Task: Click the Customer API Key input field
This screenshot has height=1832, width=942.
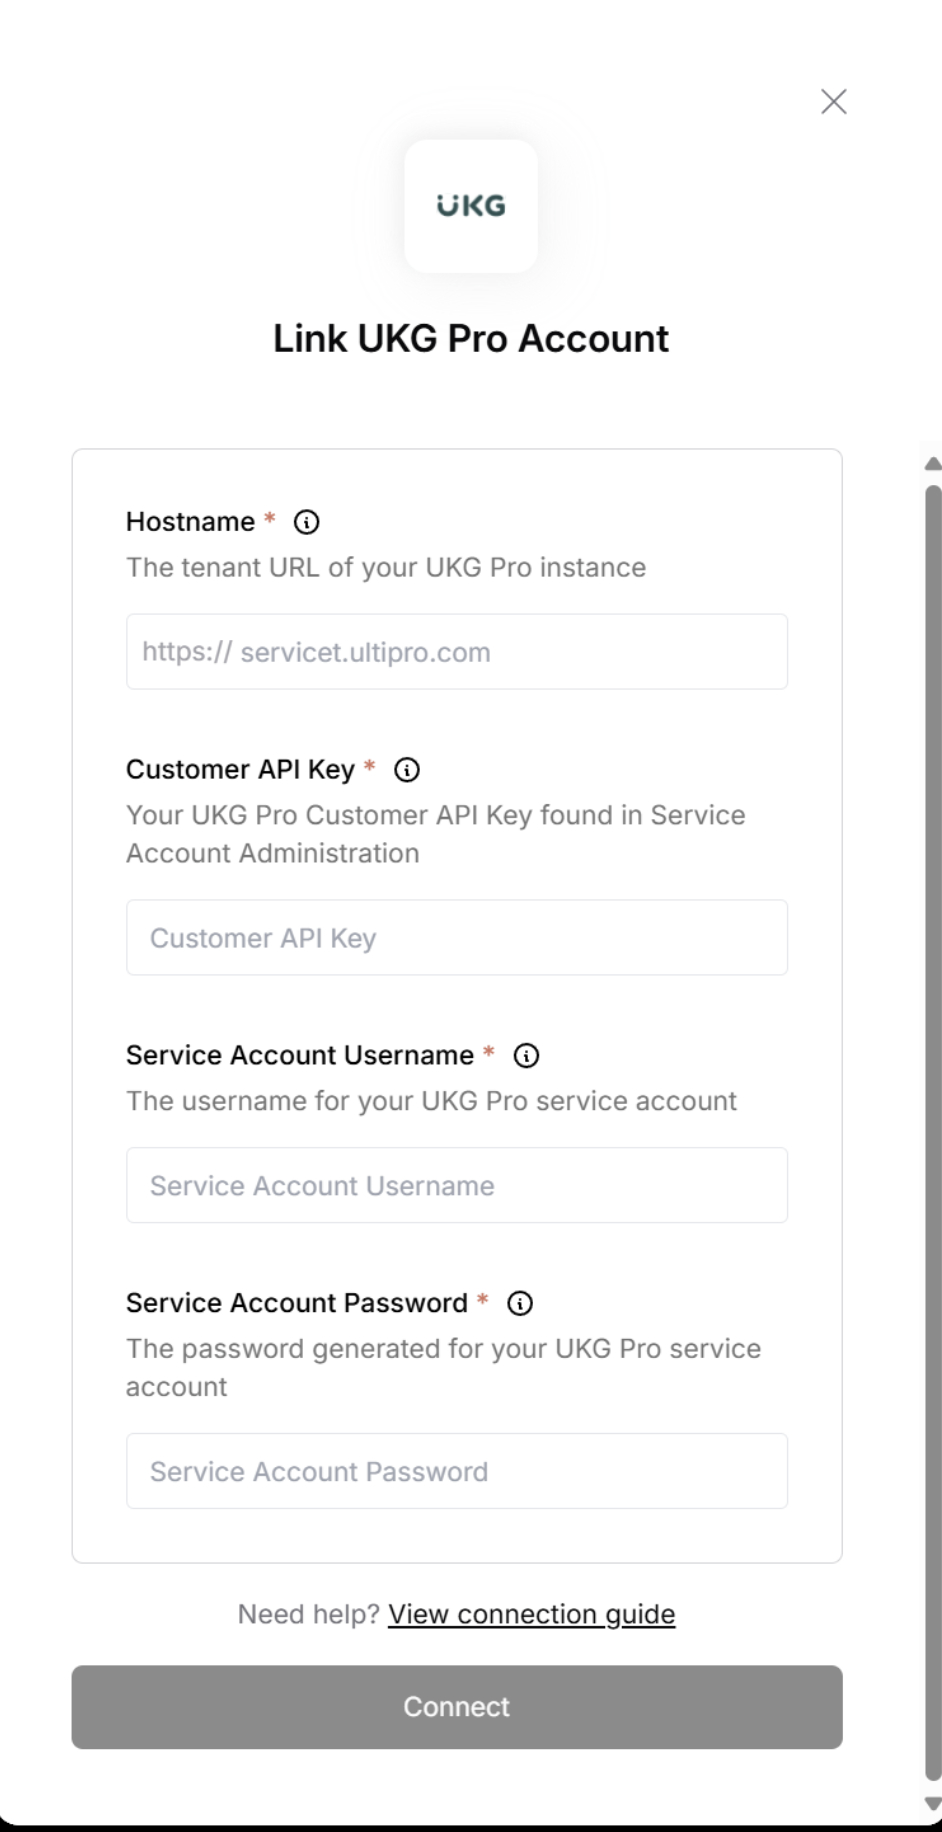Action: click(456, 937)
